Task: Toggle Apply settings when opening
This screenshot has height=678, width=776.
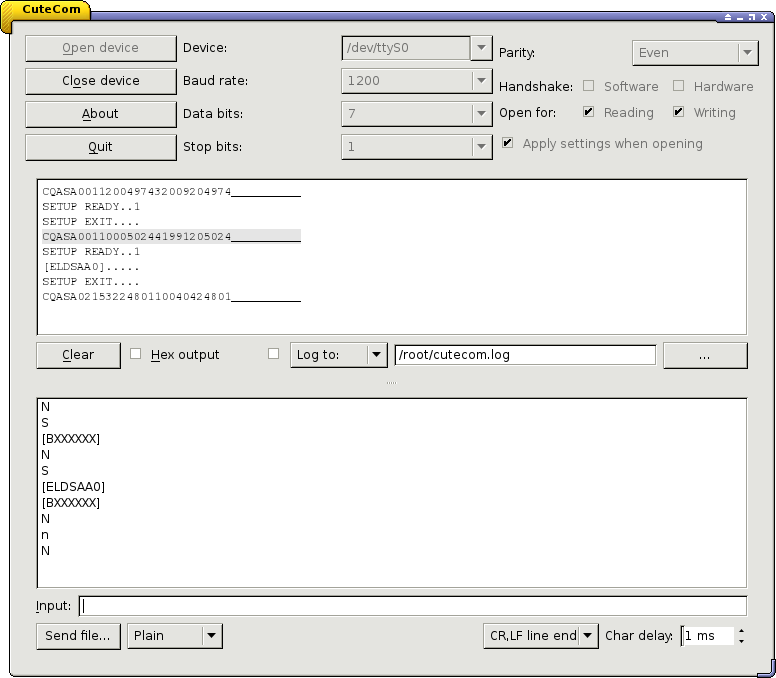Action: [508, 144]
